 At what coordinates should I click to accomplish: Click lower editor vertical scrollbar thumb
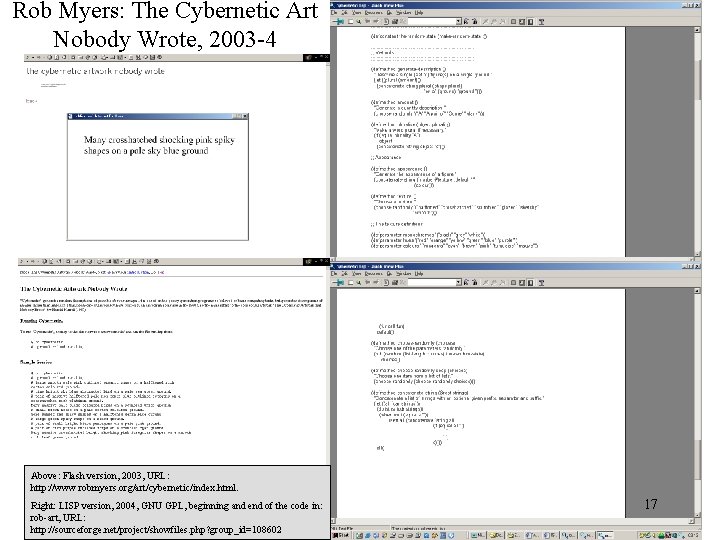[698, 459]
